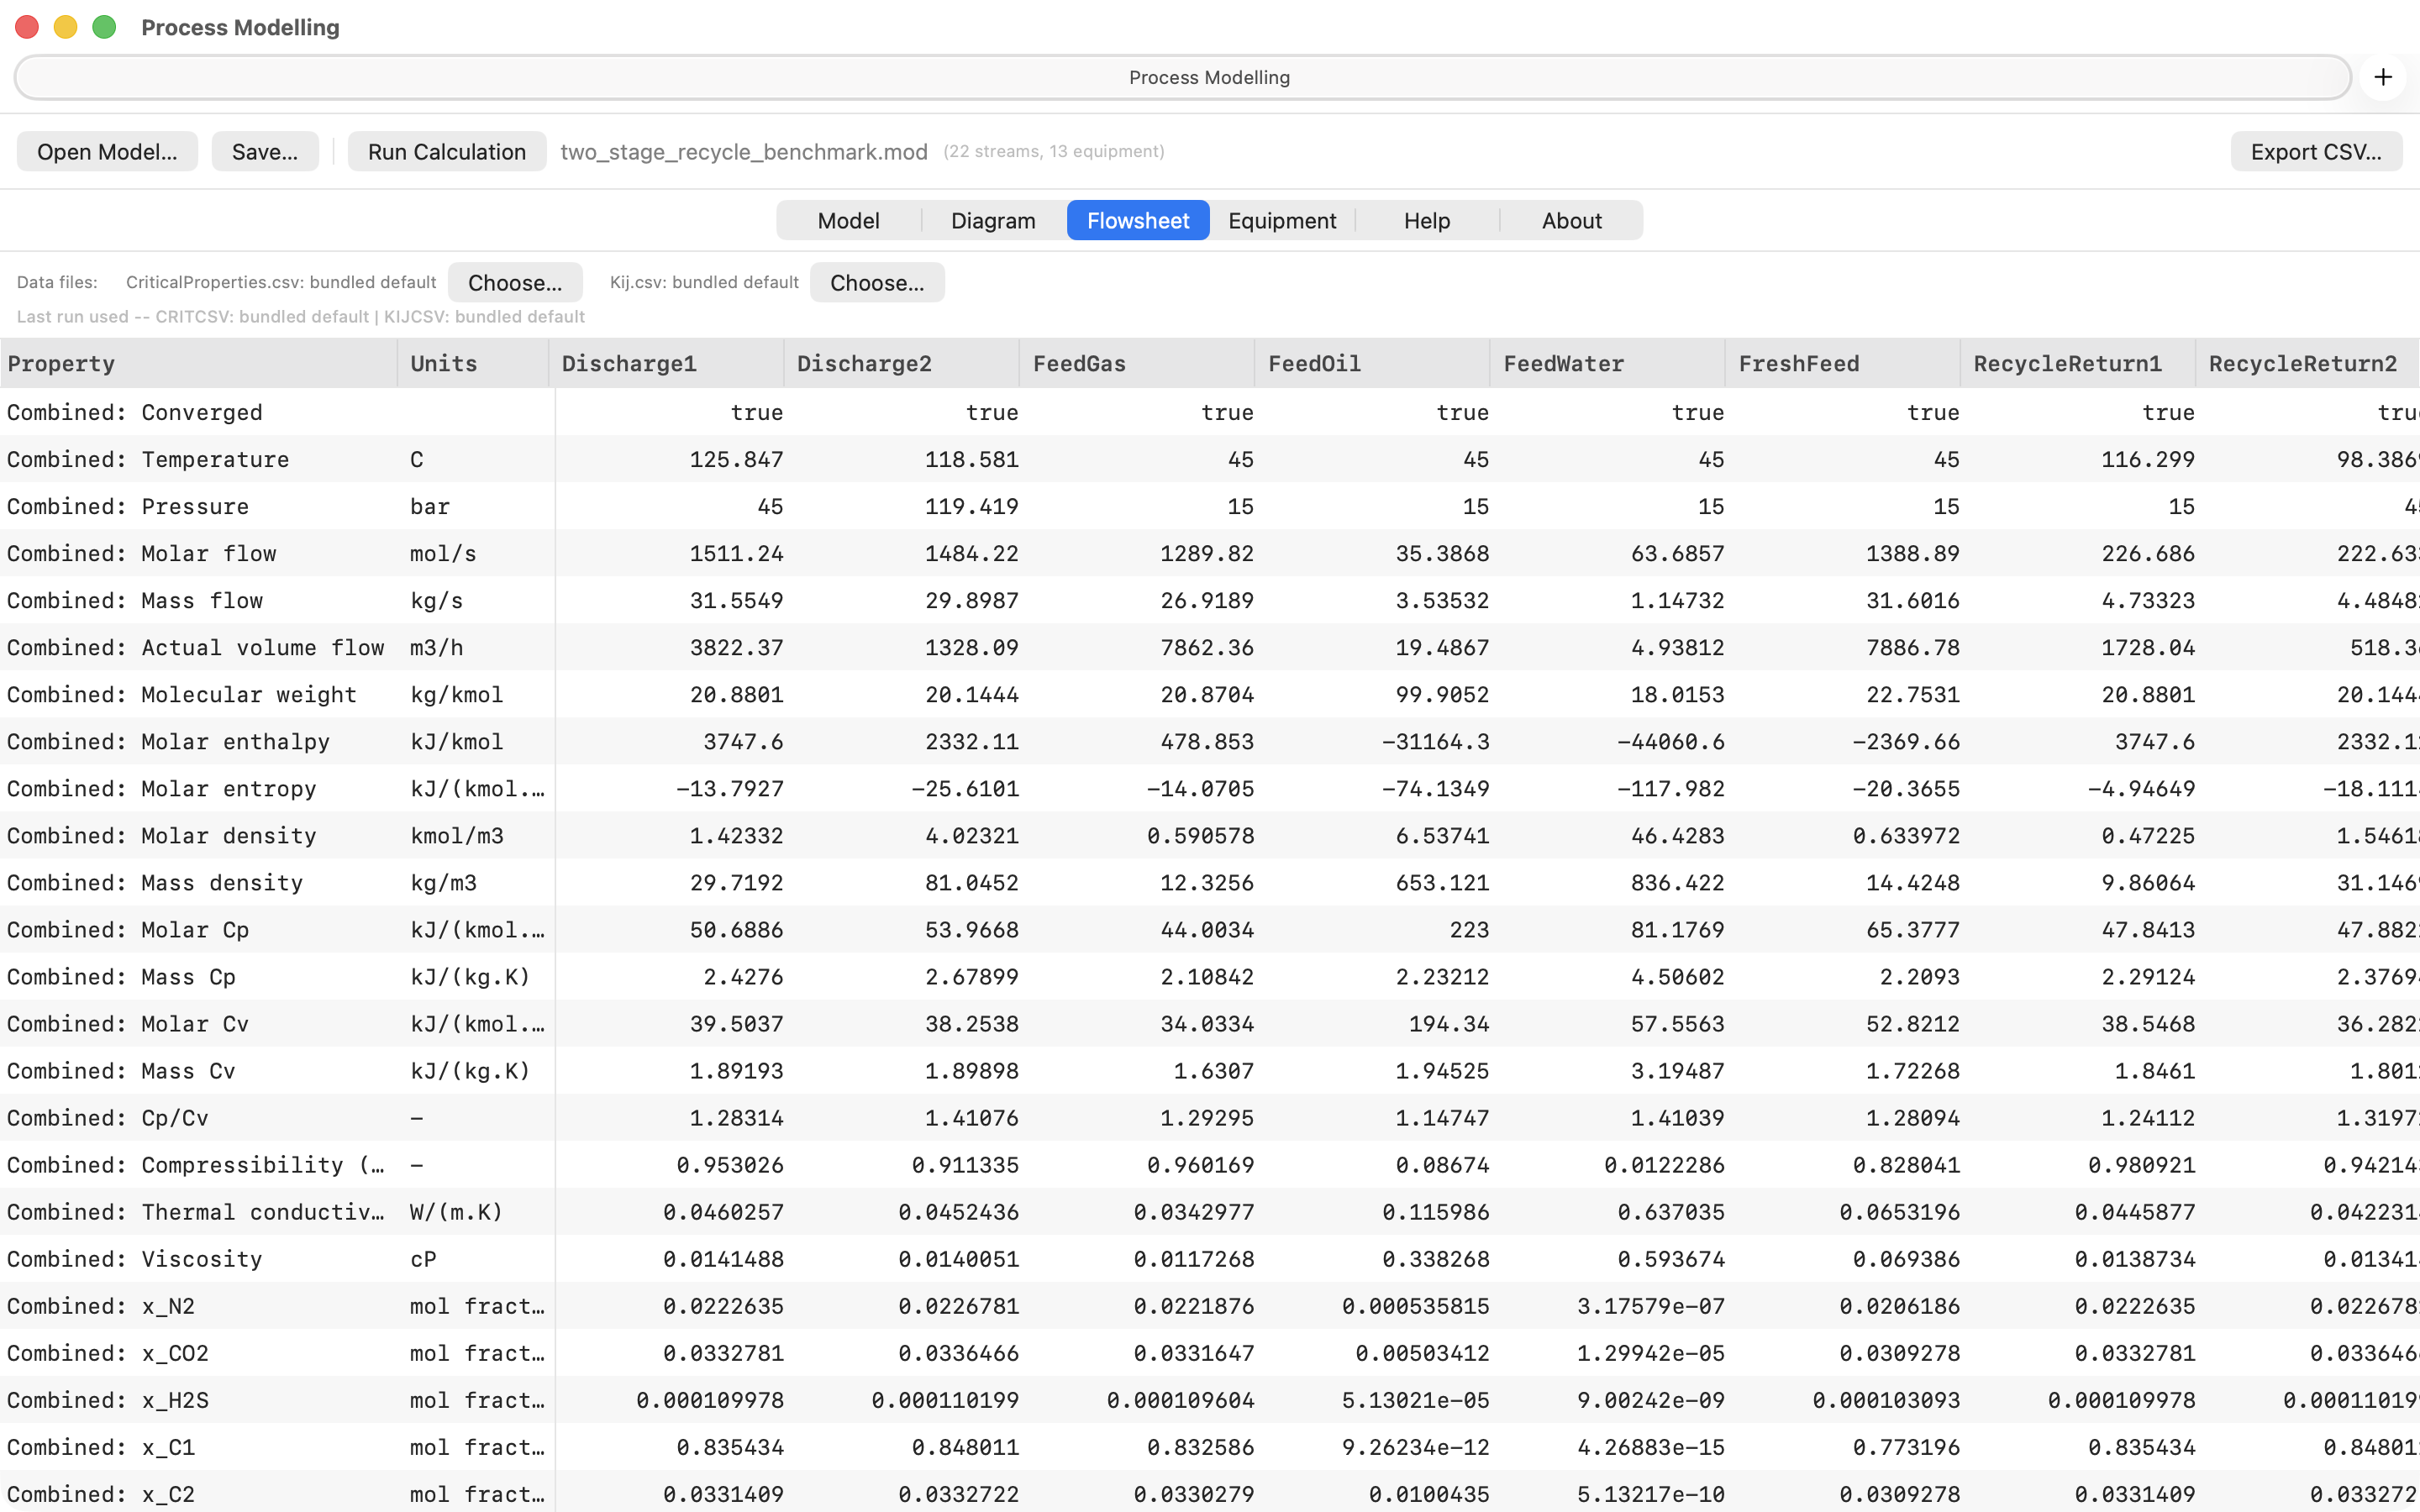Click the Discharge1 column header

pyautogui.click(x=666, y=363)
